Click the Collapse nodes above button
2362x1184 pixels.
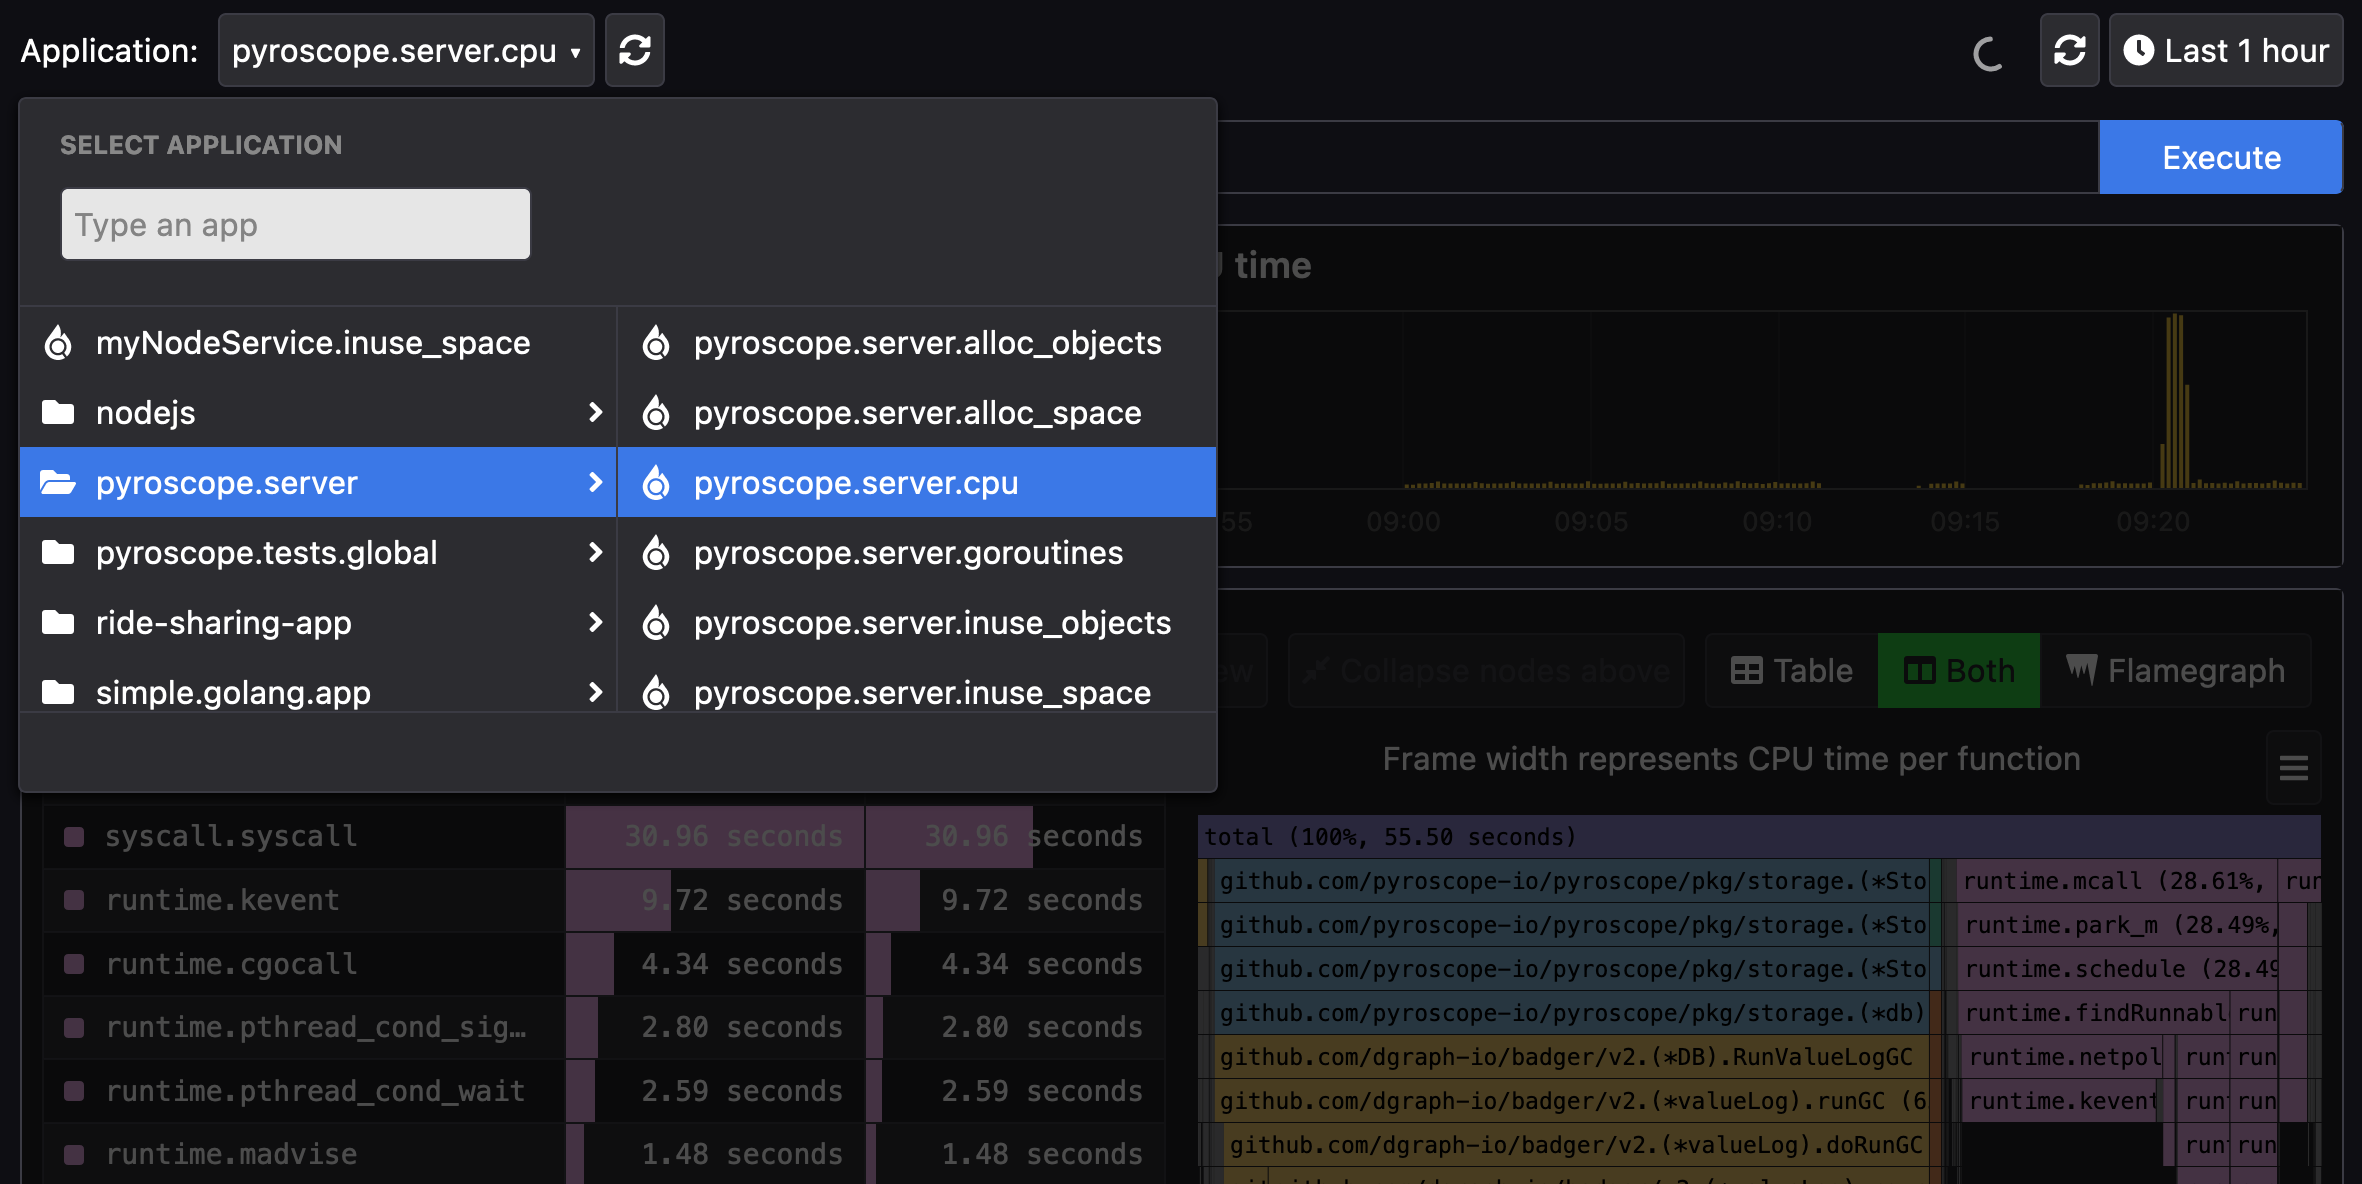point(1487,670)
